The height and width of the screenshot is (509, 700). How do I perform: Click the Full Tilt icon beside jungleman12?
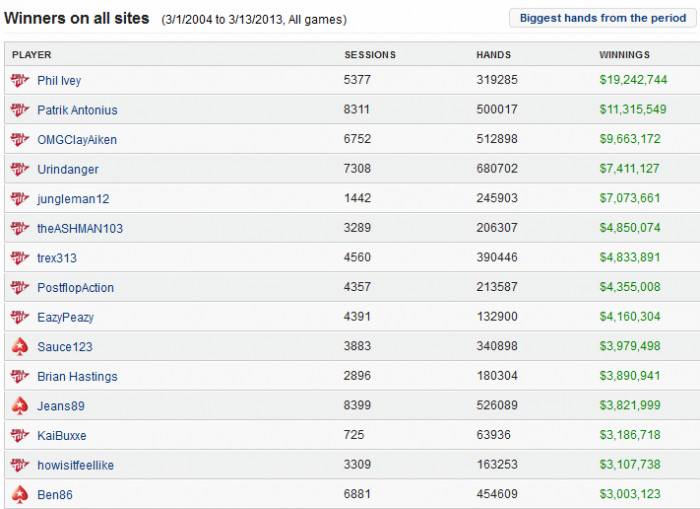tap(19, 199)
